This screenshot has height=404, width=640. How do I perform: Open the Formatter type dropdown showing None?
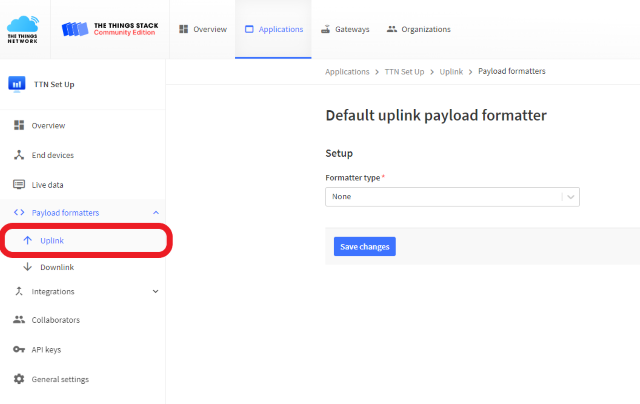point(452,197)
